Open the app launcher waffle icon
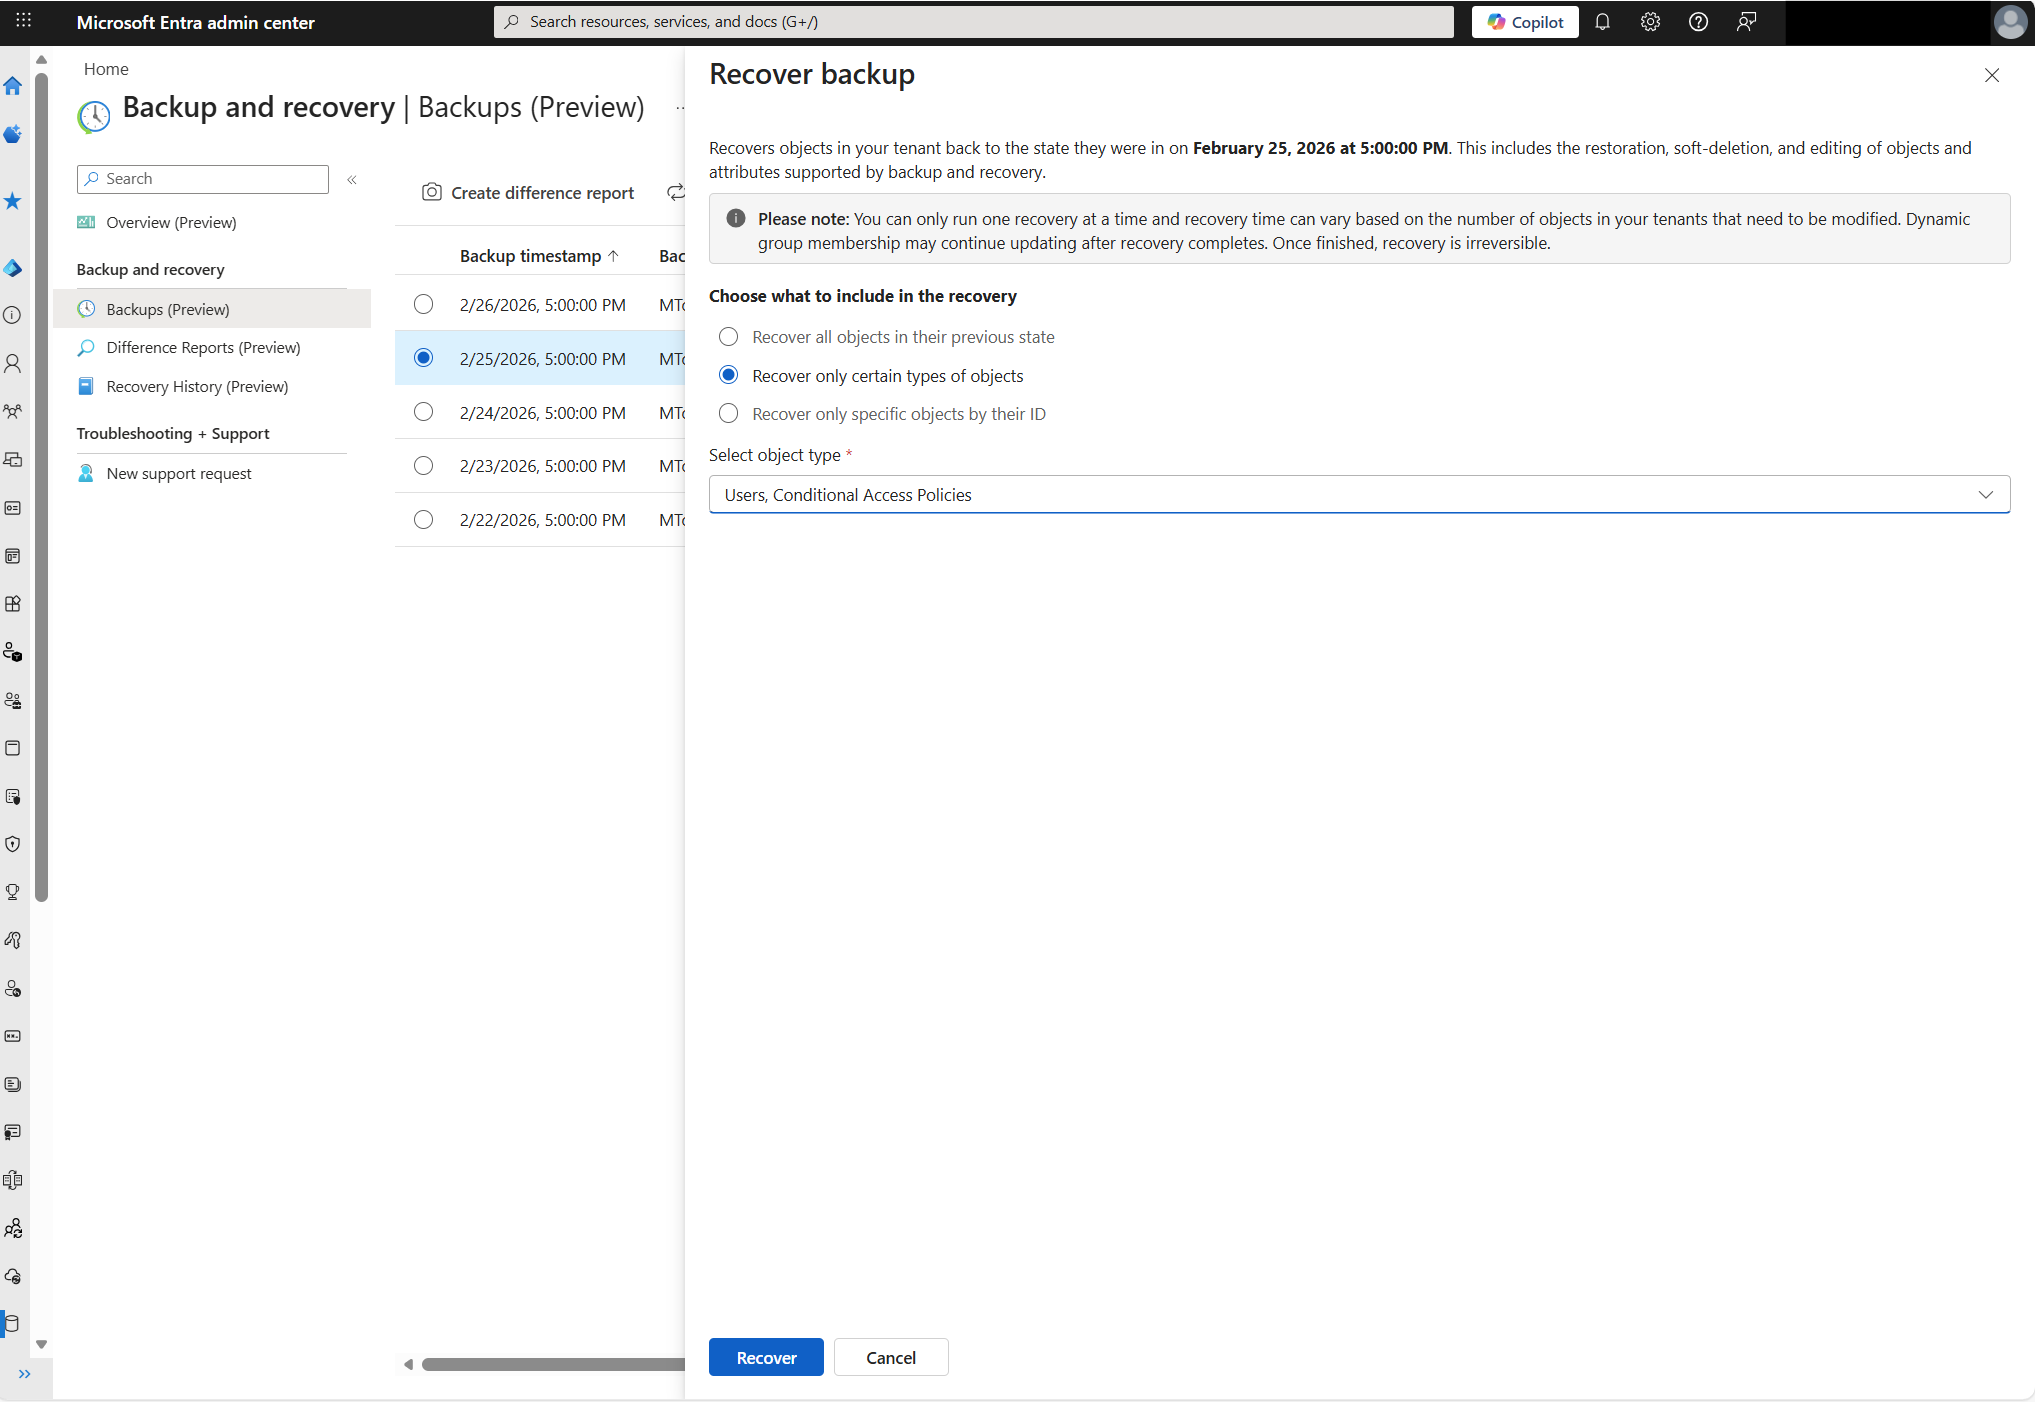 click(x=23, y=21)
